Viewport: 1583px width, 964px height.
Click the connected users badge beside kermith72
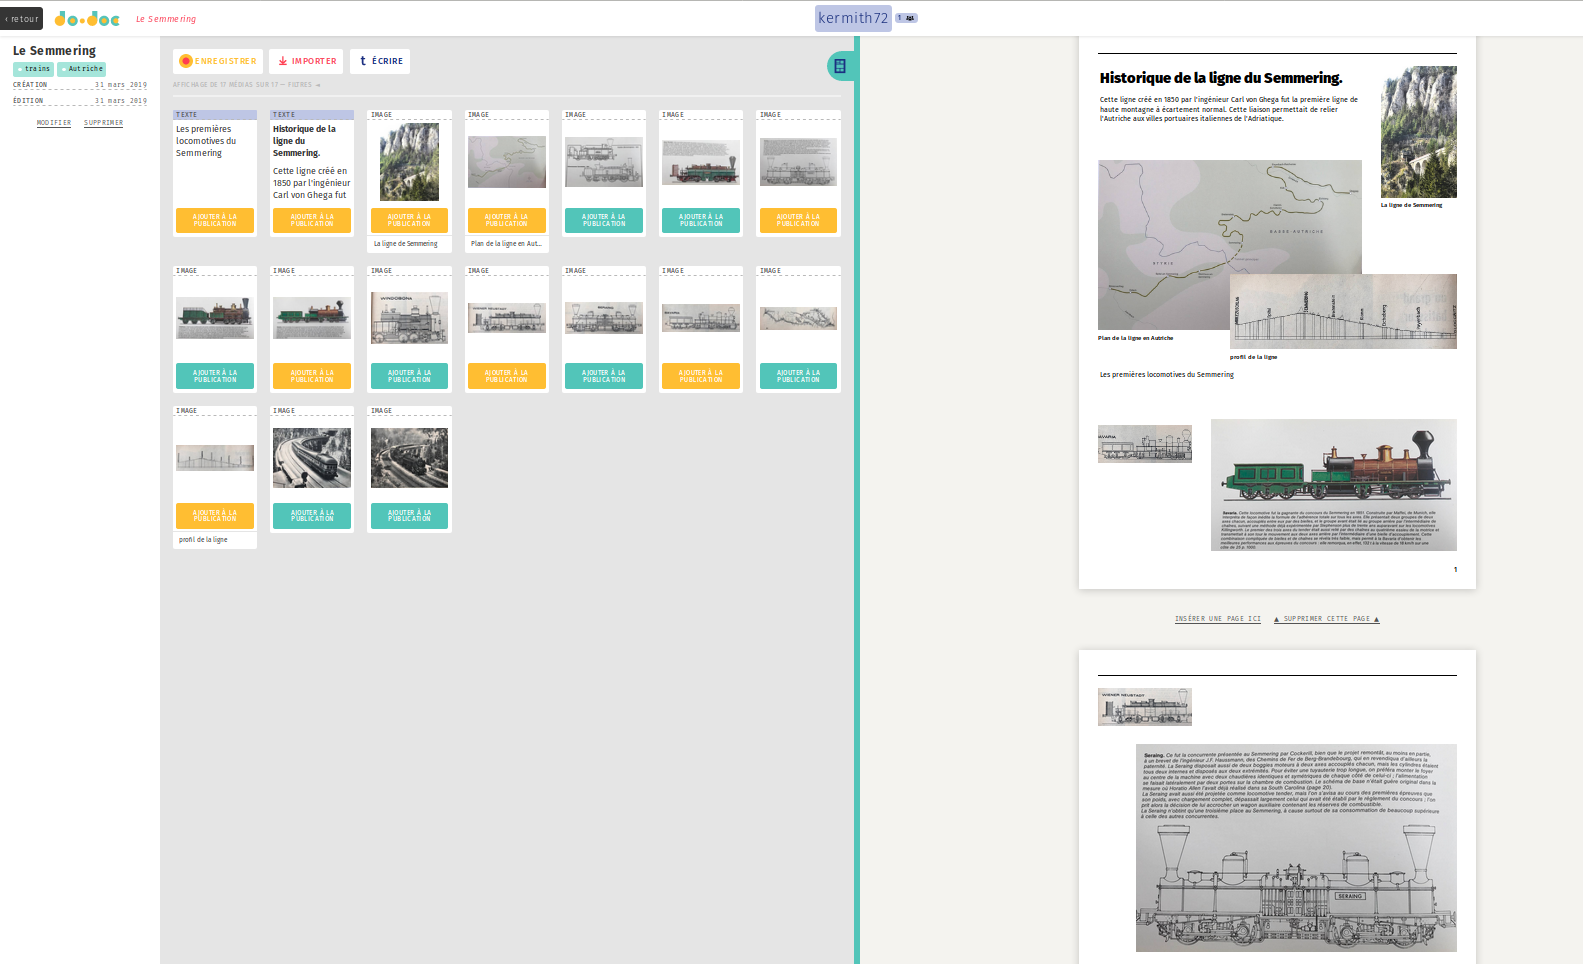coord(907,18)
